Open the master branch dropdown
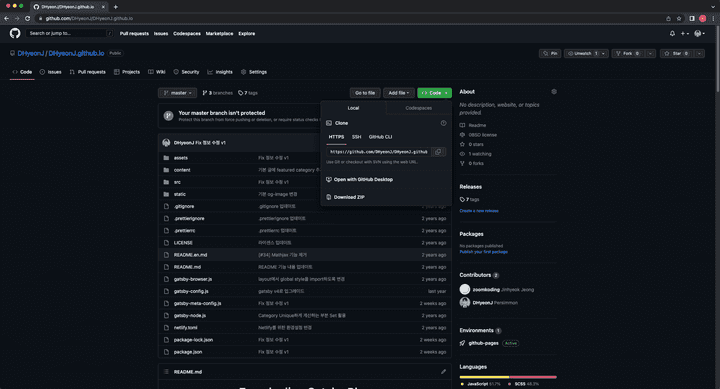The image size is (720, 389). point(178,93)
